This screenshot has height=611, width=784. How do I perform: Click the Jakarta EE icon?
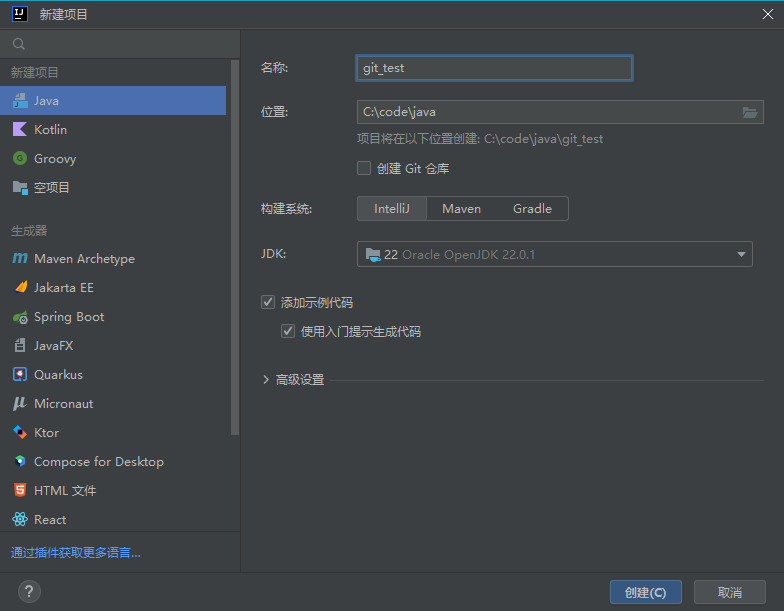(20, 287)
